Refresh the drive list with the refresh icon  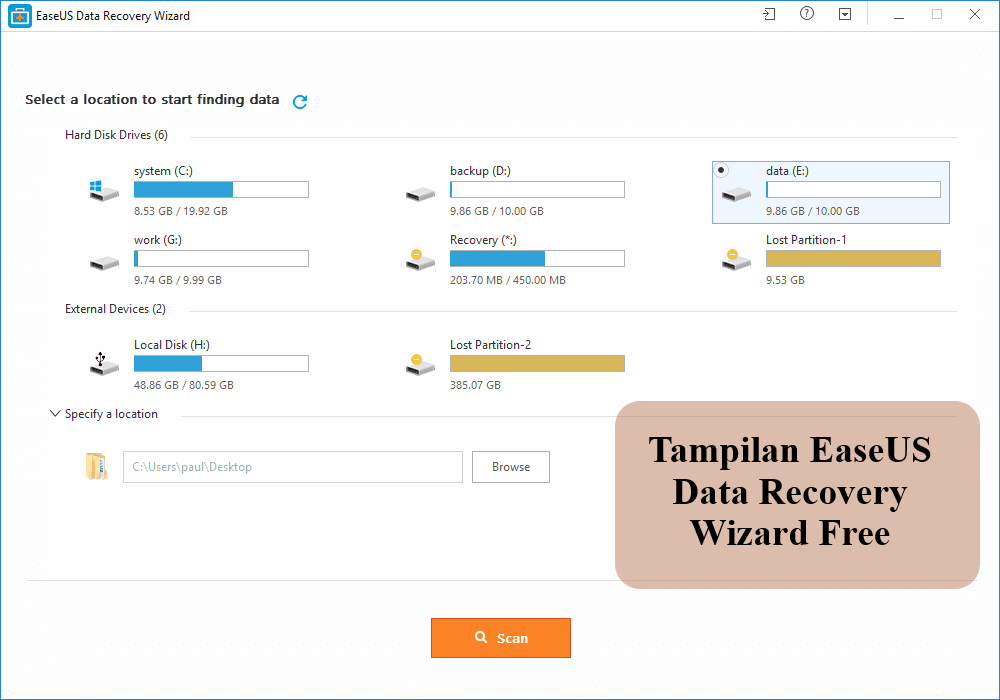click(x=300, y=101)
